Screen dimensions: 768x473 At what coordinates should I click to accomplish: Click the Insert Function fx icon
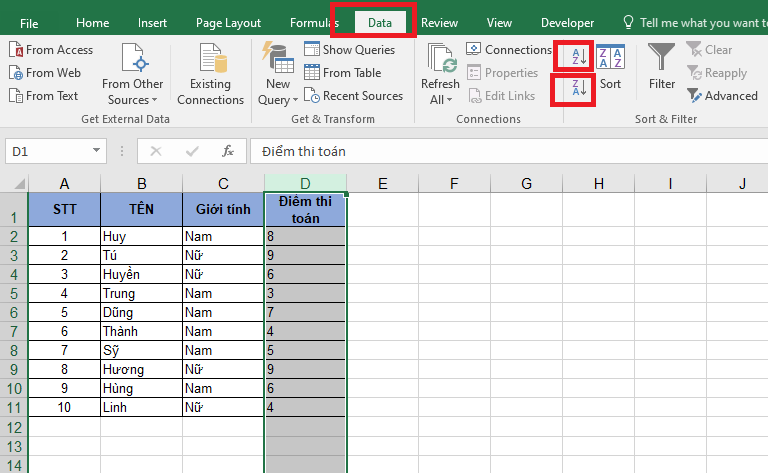point(228,151)
